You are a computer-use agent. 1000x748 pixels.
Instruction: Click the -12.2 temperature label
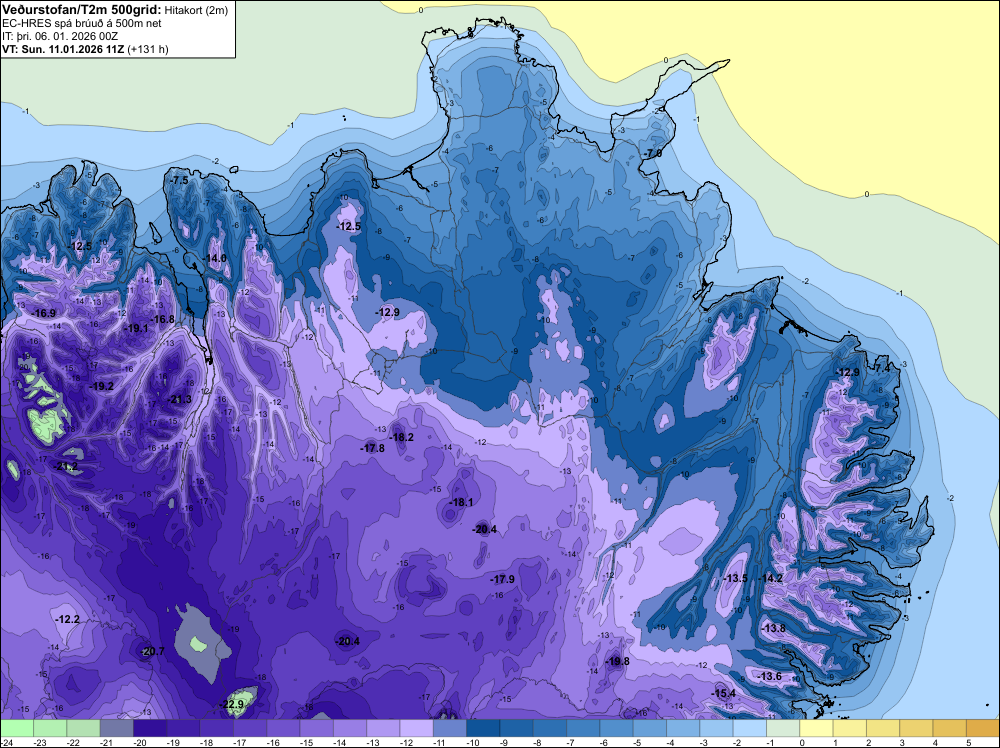pos(67,619)
